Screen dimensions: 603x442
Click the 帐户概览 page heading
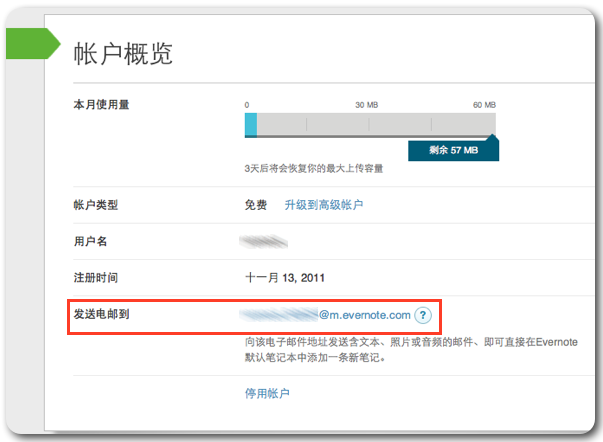[x=124, y=53]
